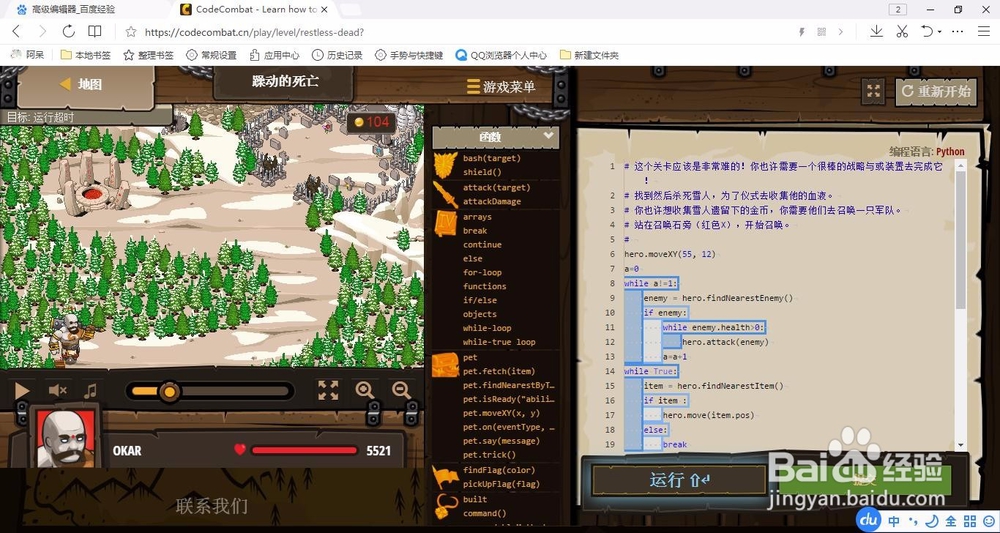Image resolution: width=1000 pixels, height=533 pixels.
Task: Click the pet chest item icon
Action: tap(445, 365)
